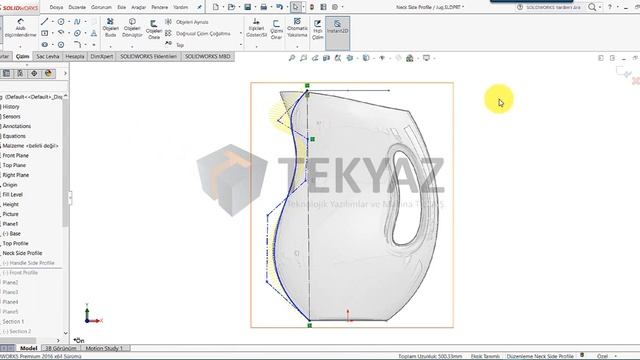The width and height of the screenshot is (640, 360).
Task: Click Zoom to Fit in view toolbar
Action: click(x=292, y=58)
